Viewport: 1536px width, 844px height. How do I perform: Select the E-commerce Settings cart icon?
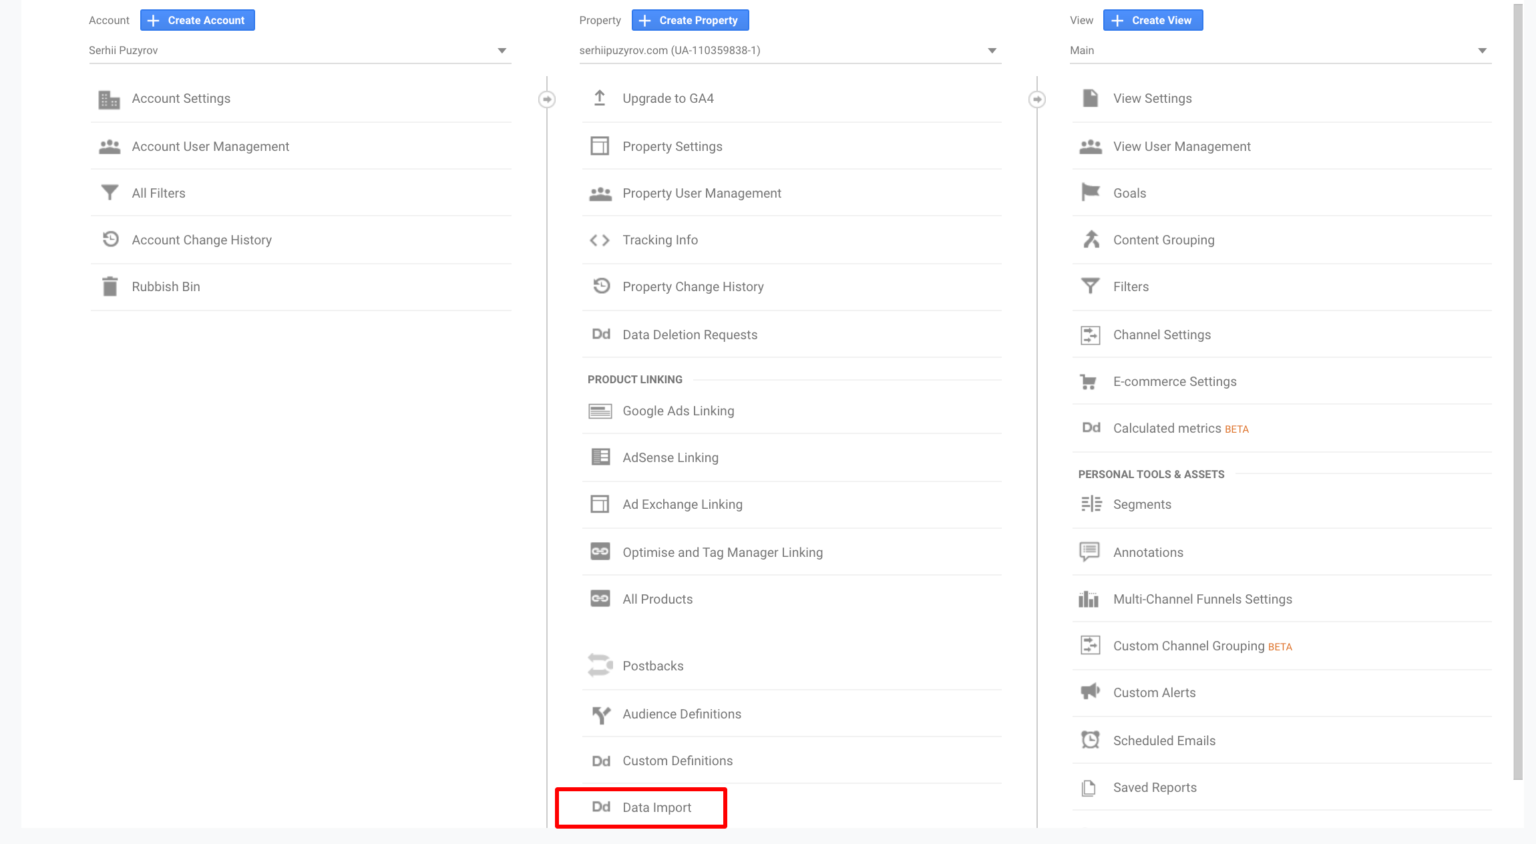tap(1090, 381)
